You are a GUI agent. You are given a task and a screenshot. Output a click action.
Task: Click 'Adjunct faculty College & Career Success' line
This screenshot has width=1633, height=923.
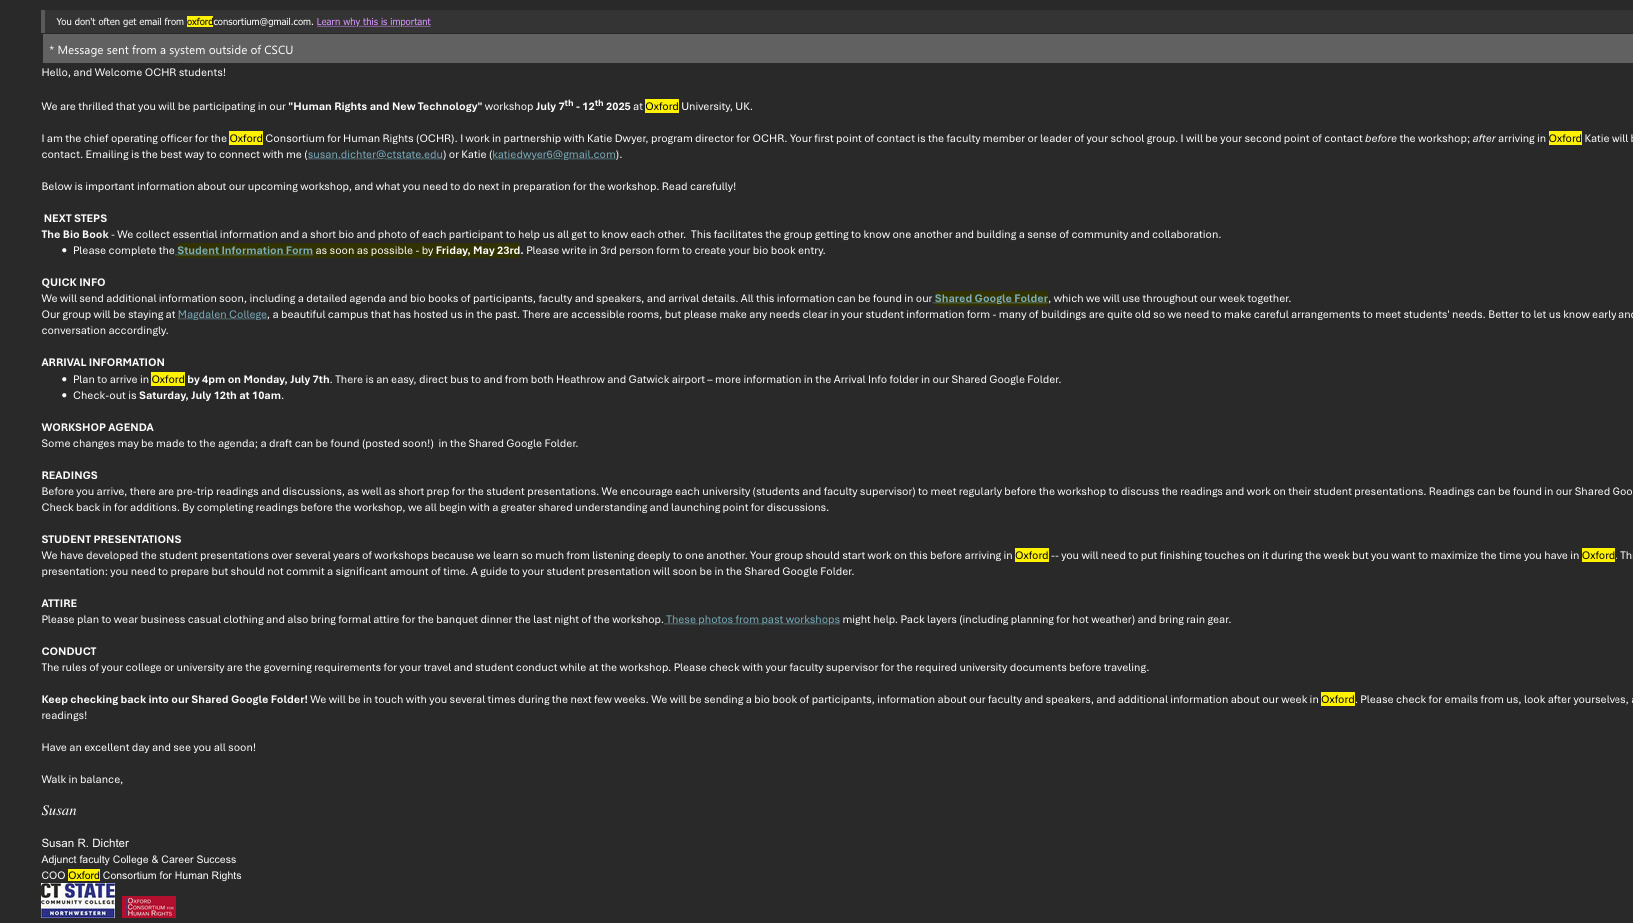[x=139, y=860]
